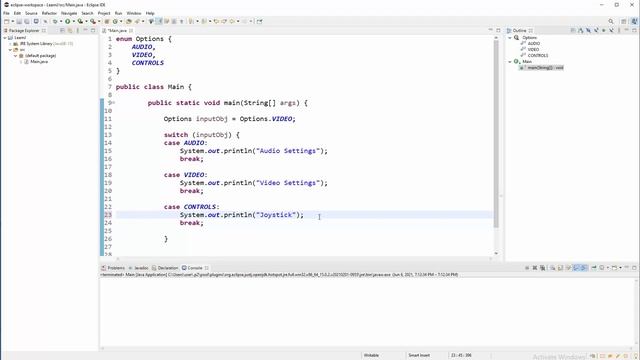Collapse the Main class in Outline
This screenshot has width=640, height=360.
510,62
